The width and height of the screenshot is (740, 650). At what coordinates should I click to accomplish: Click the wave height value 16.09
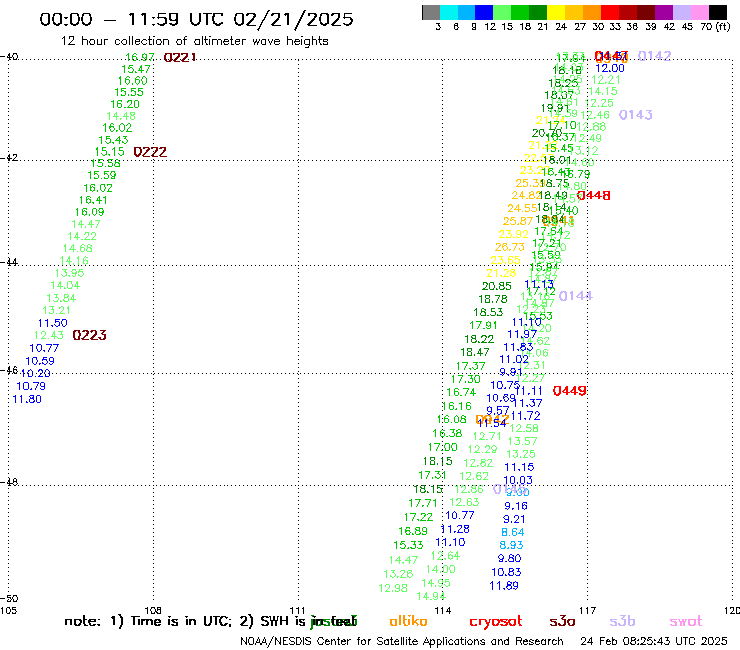(89, 212)
